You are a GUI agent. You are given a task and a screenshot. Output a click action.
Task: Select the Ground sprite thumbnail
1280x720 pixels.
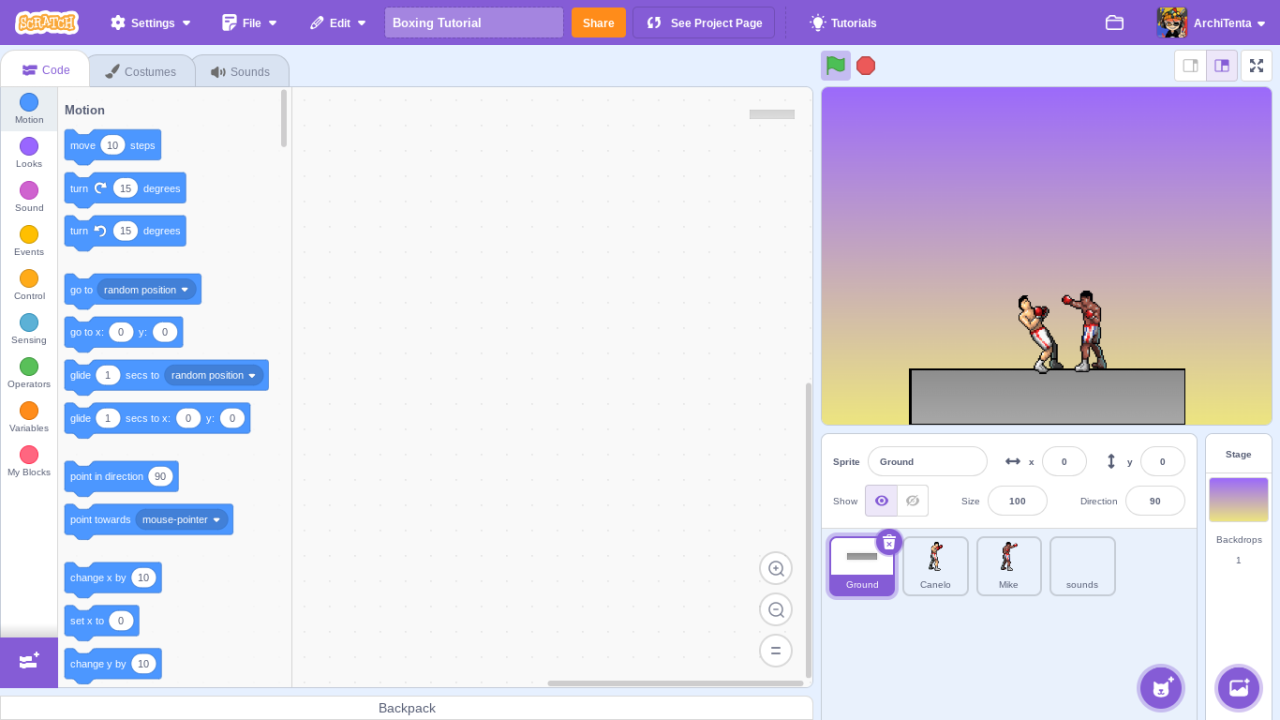point(862,566)
